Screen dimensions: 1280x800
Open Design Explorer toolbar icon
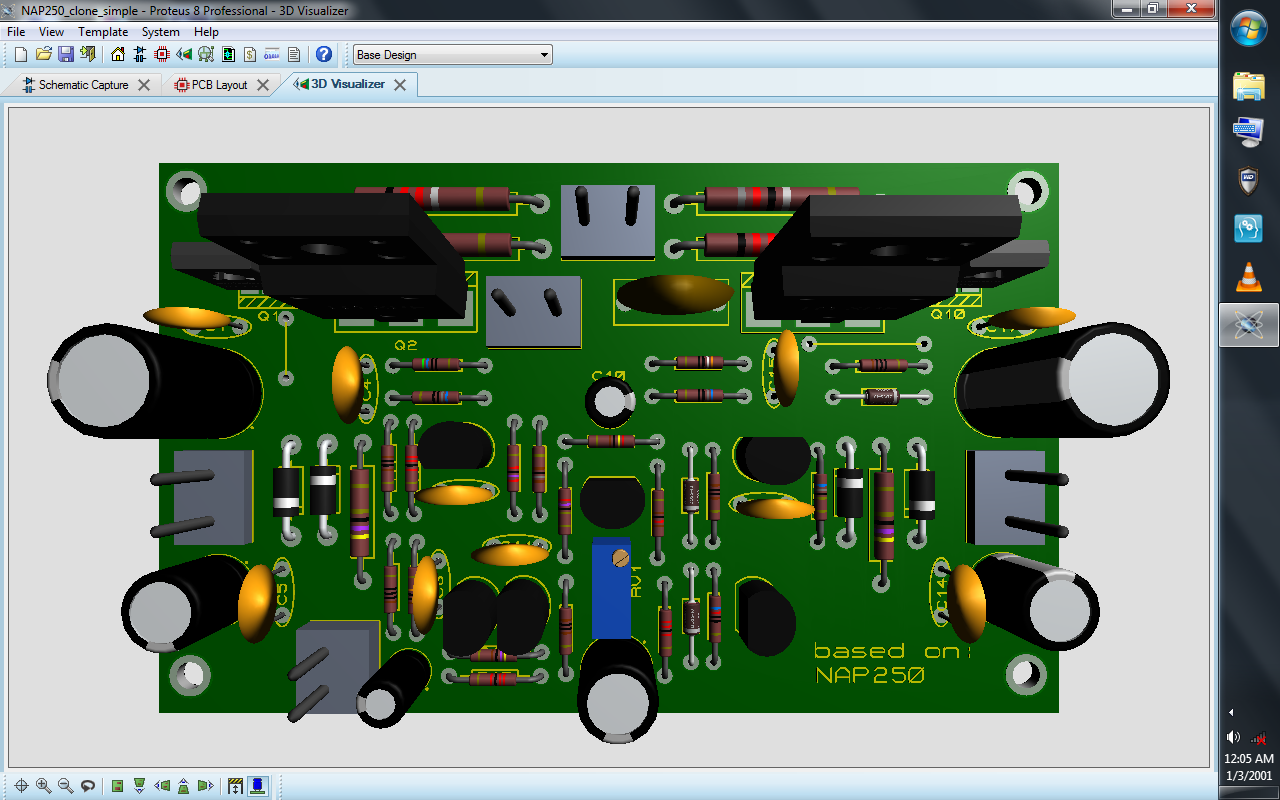[228, 54]
